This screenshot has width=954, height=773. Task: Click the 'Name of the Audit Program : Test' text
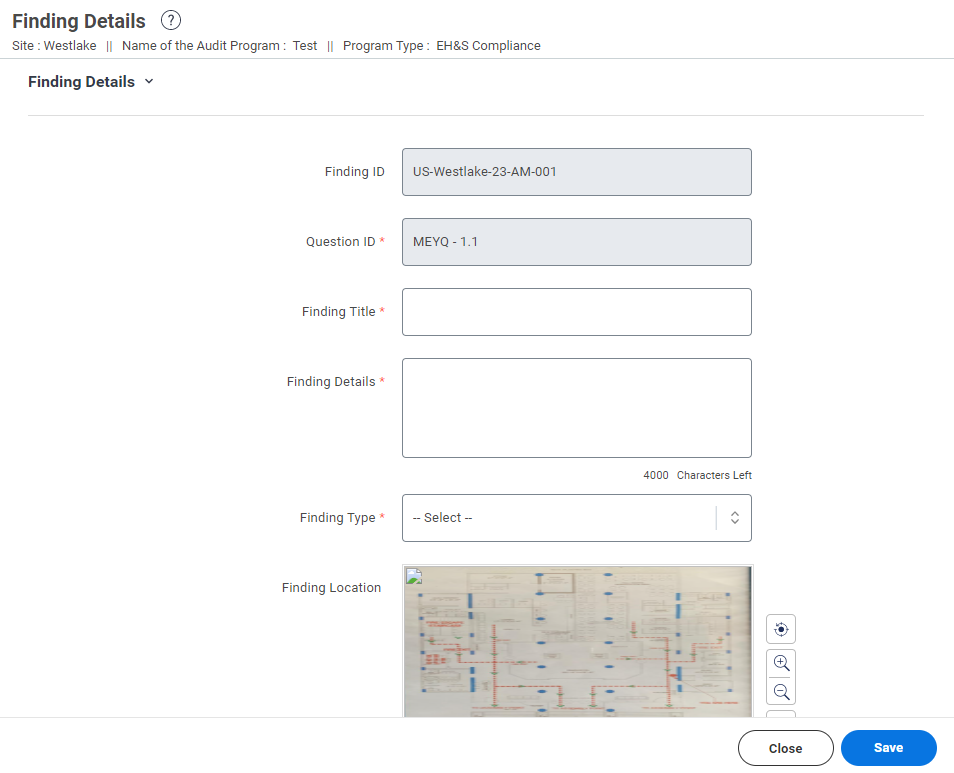tap(220, 46)
